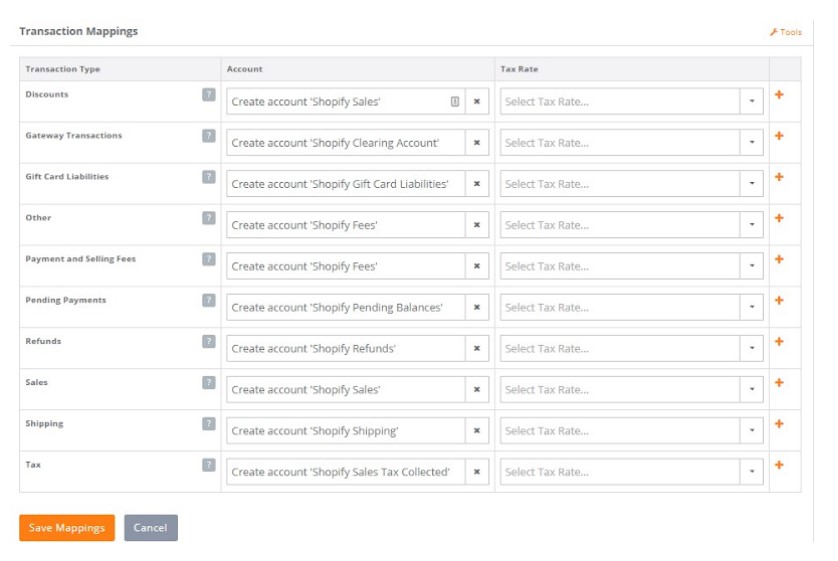The width and height of the screenshot is (838, 561).
Task: Clear the Shopify Pending Balances account
Action: pos(477,308)
